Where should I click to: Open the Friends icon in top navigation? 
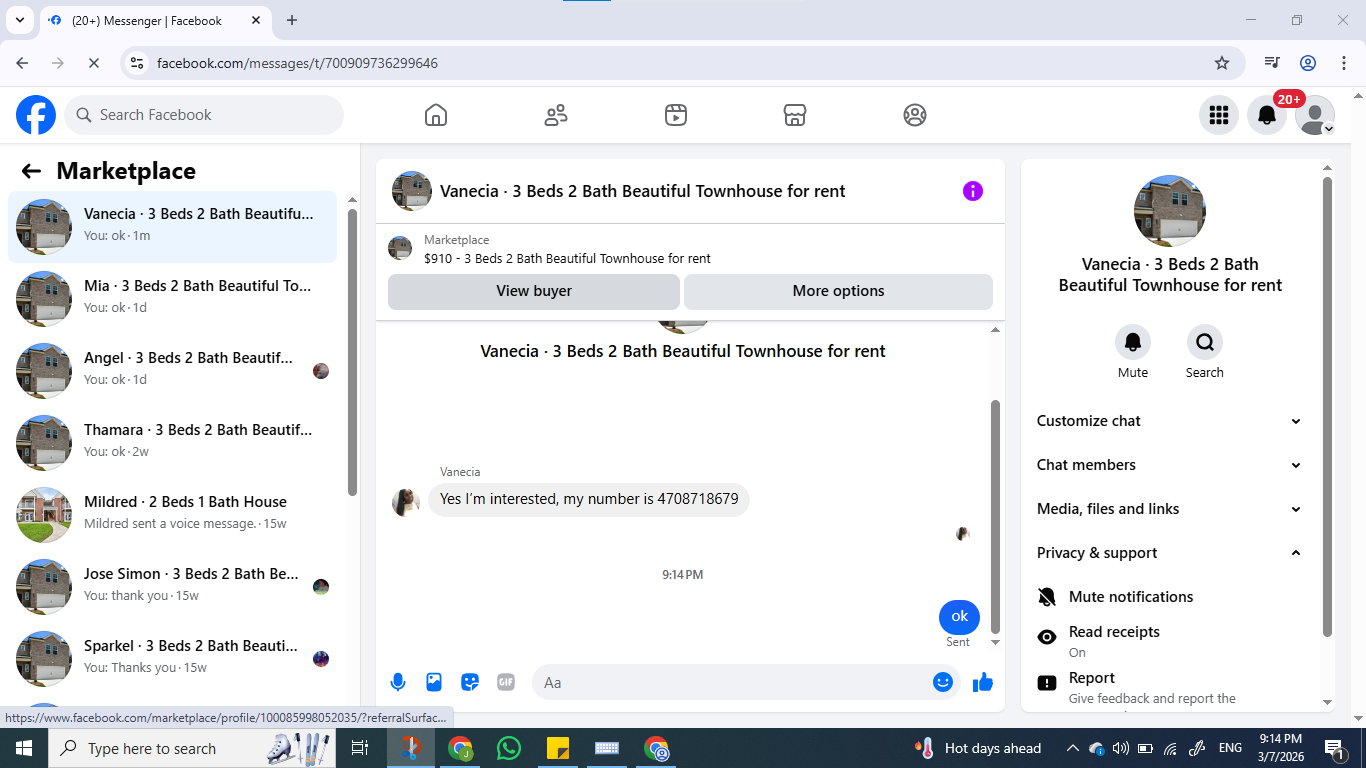pos(556,115)
